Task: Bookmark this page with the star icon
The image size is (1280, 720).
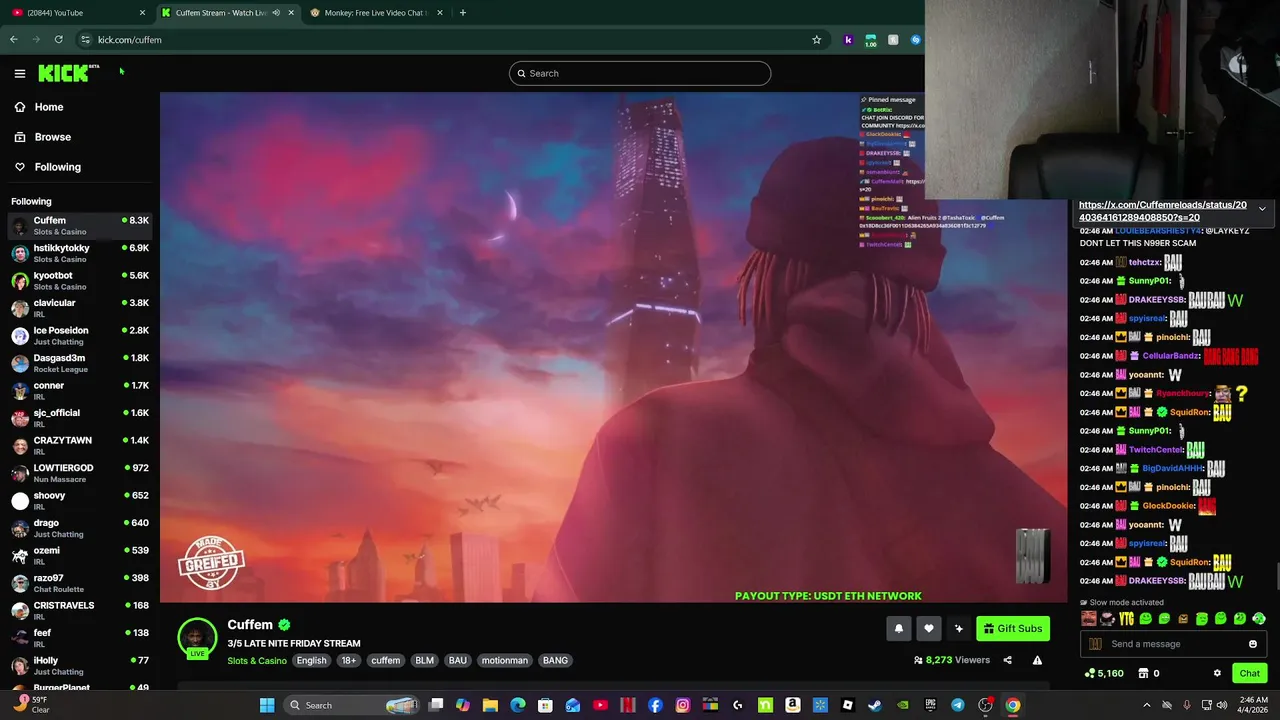Action: click(817, 40)
